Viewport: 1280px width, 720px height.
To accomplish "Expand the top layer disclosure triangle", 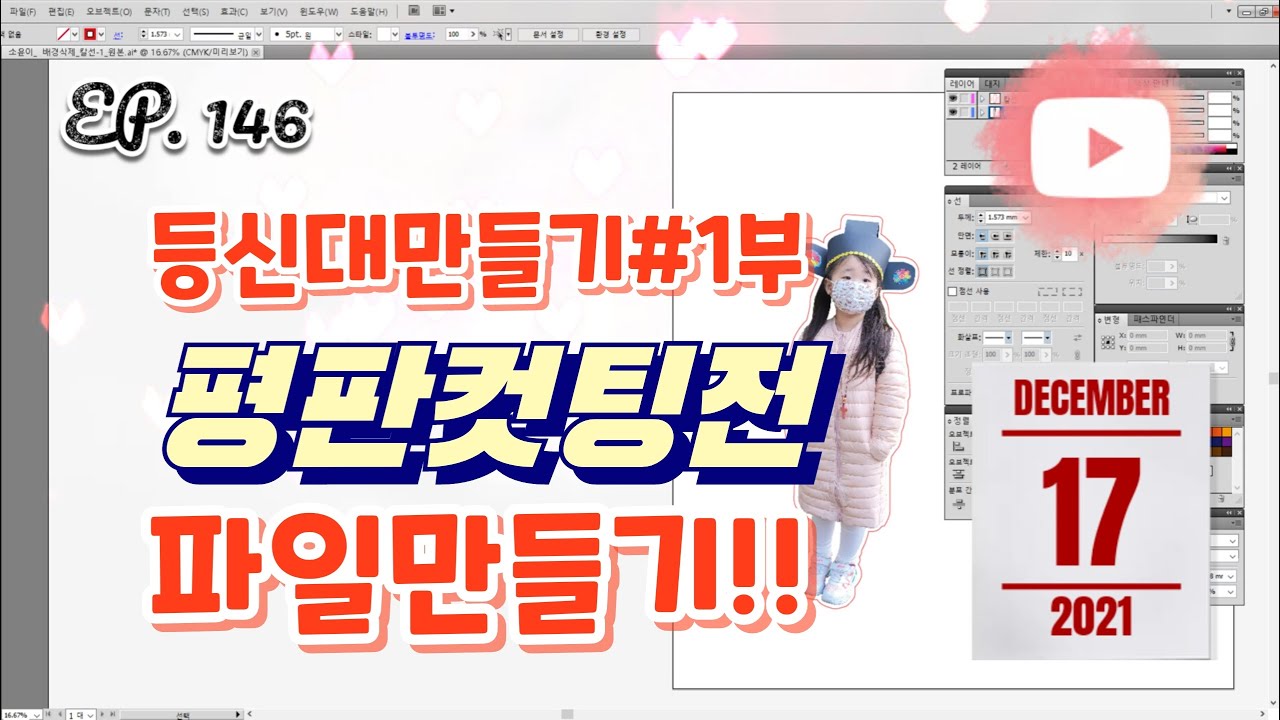I will click(982, 98).
